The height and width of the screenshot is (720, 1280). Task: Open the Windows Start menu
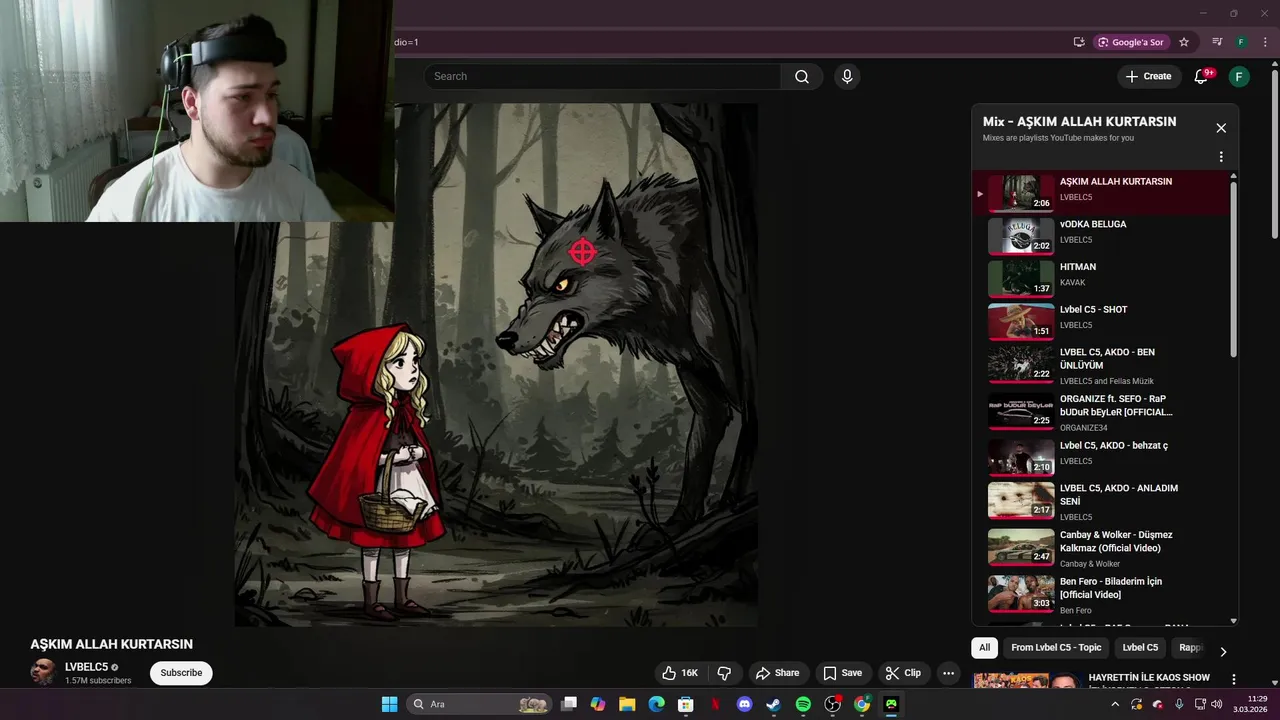pos(389,704)
